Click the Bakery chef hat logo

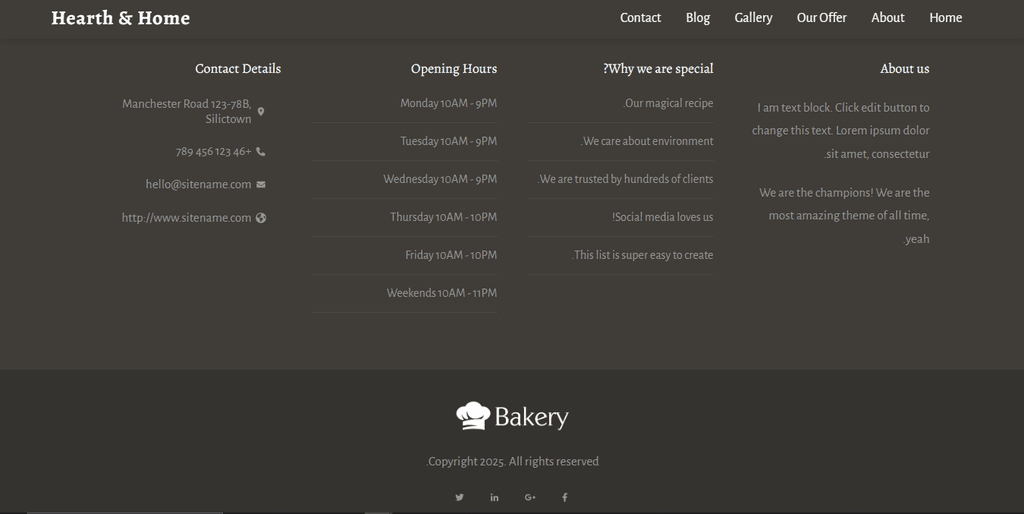click(x=512, y=416)
